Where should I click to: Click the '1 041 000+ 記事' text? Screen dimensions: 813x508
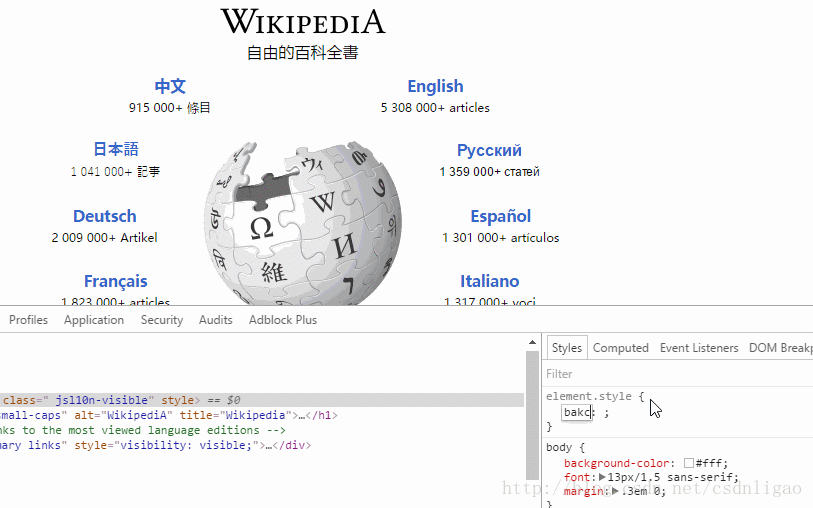(x=116, y=172)
